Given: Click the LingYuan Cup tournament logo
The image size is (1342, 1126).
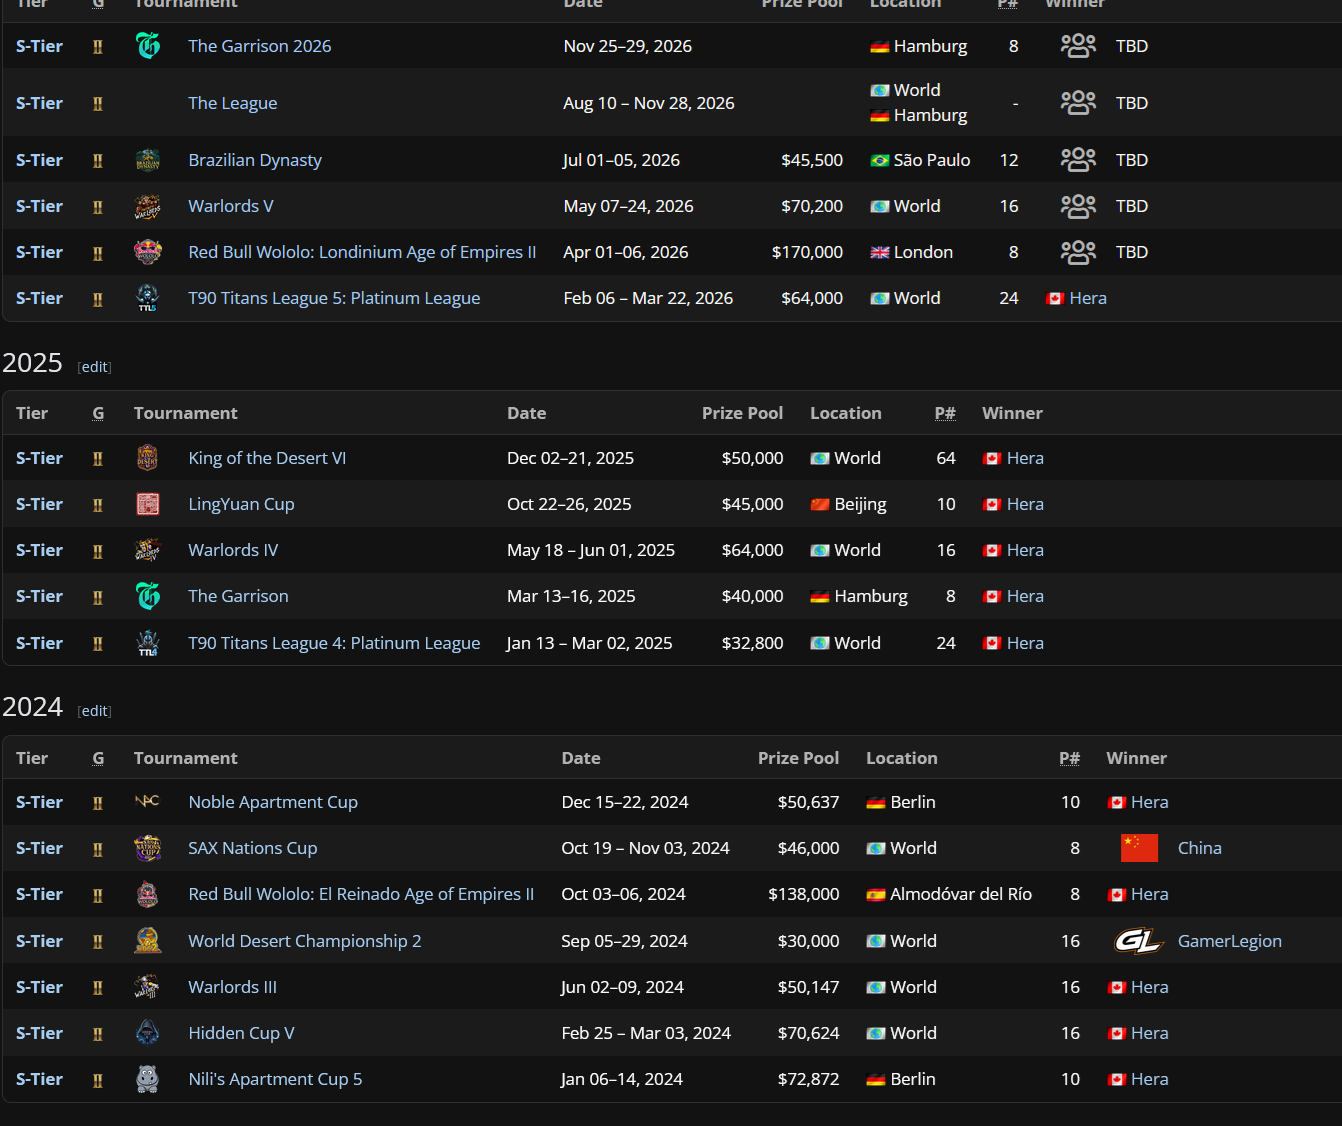Looking at the screenshot, I should click(148, 504).
